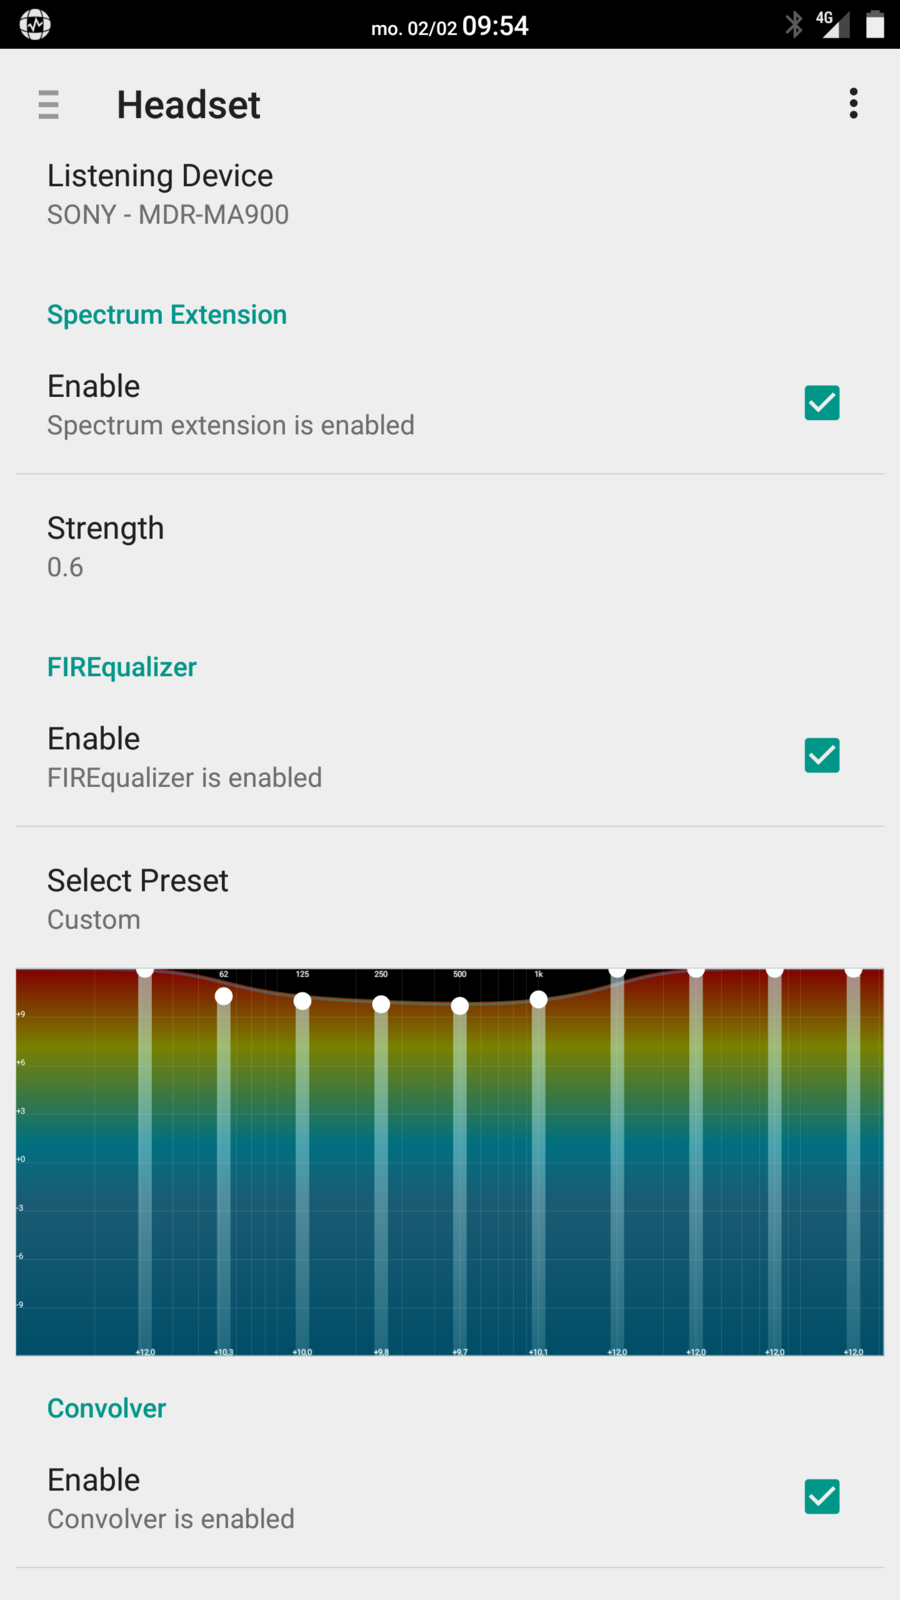Image resolution: width=900 pixels, height=1600 pixels.
Task: Tap the Convolver section header
Action: (107, 1408)
